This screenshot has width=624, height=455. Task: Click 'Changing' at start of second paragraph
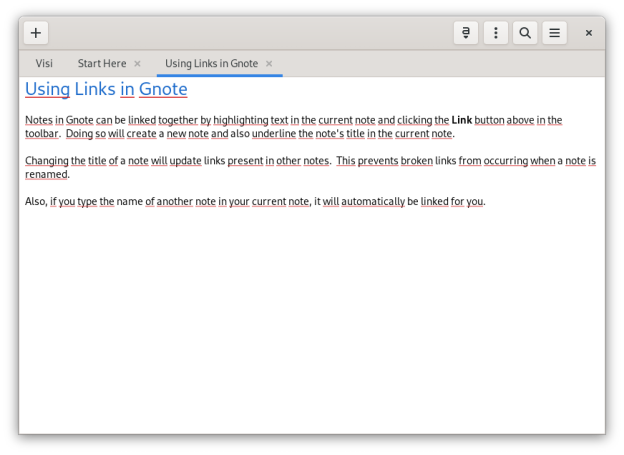(46, 160)
